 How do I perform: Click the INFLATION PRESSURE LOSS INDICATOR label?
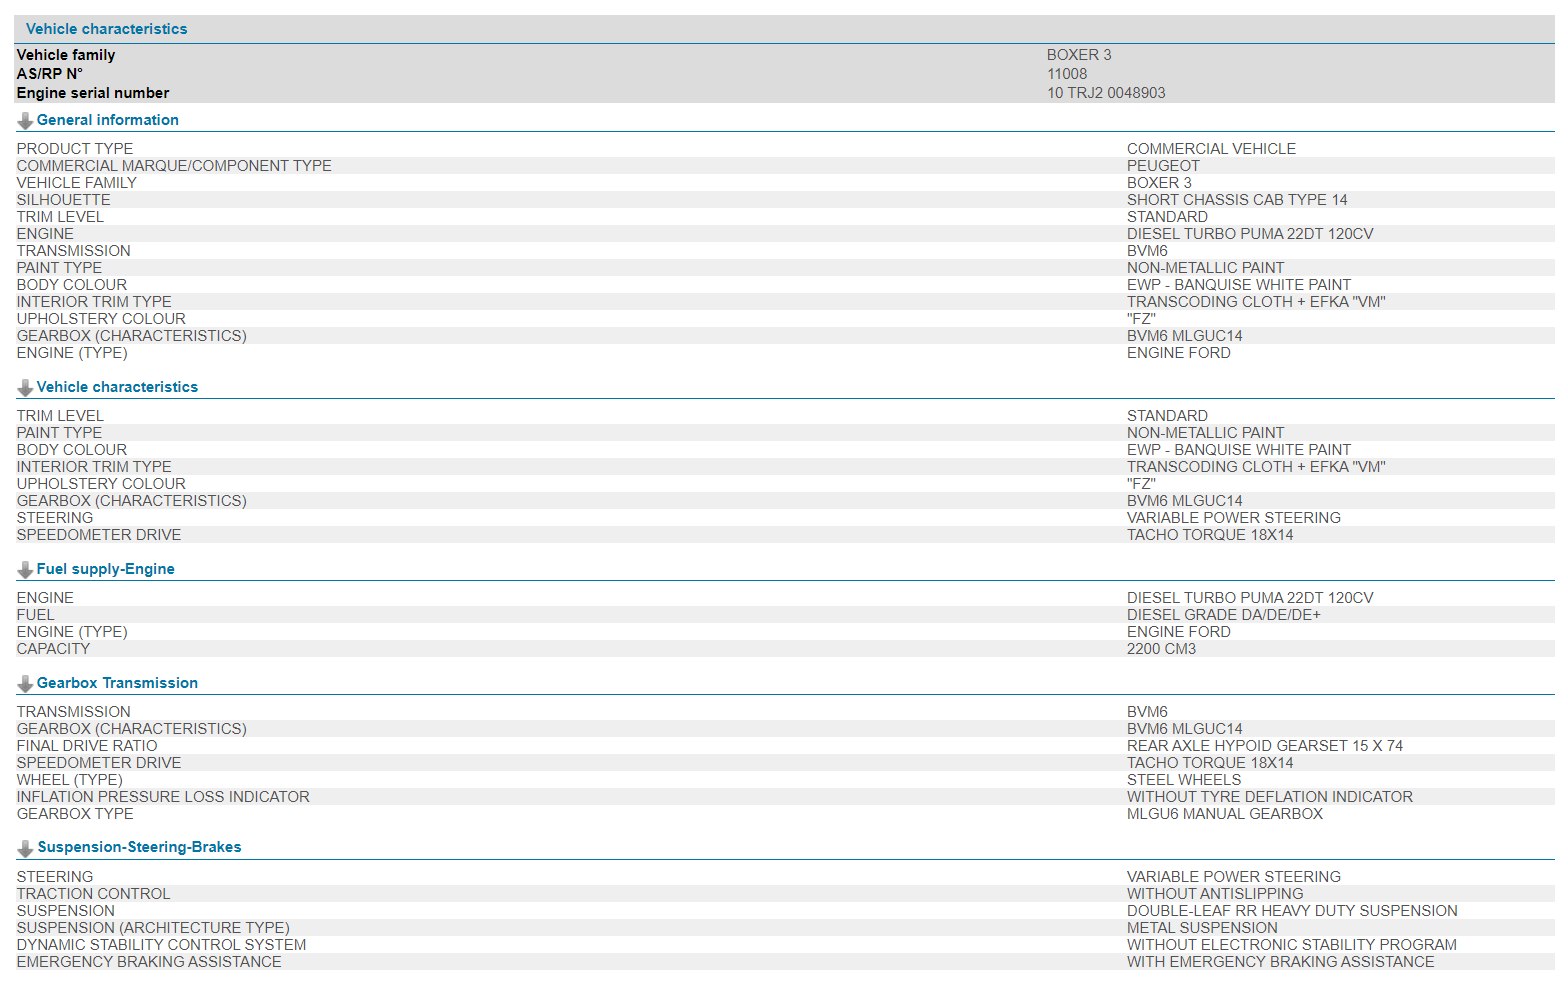[x=163, y=797]
